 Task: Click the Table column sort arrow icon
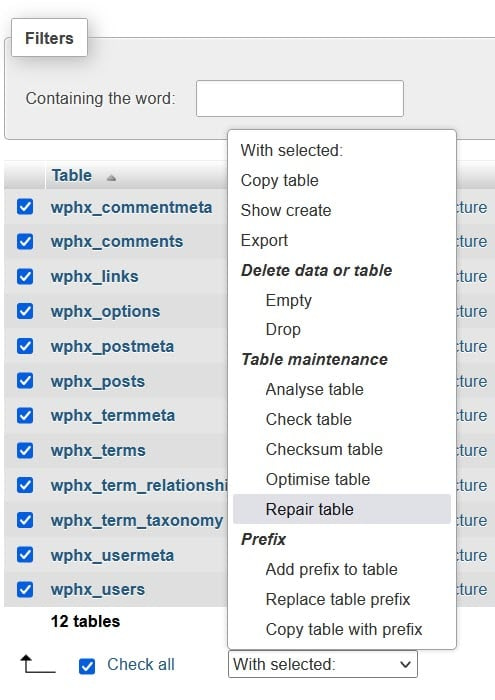(111, 178)
